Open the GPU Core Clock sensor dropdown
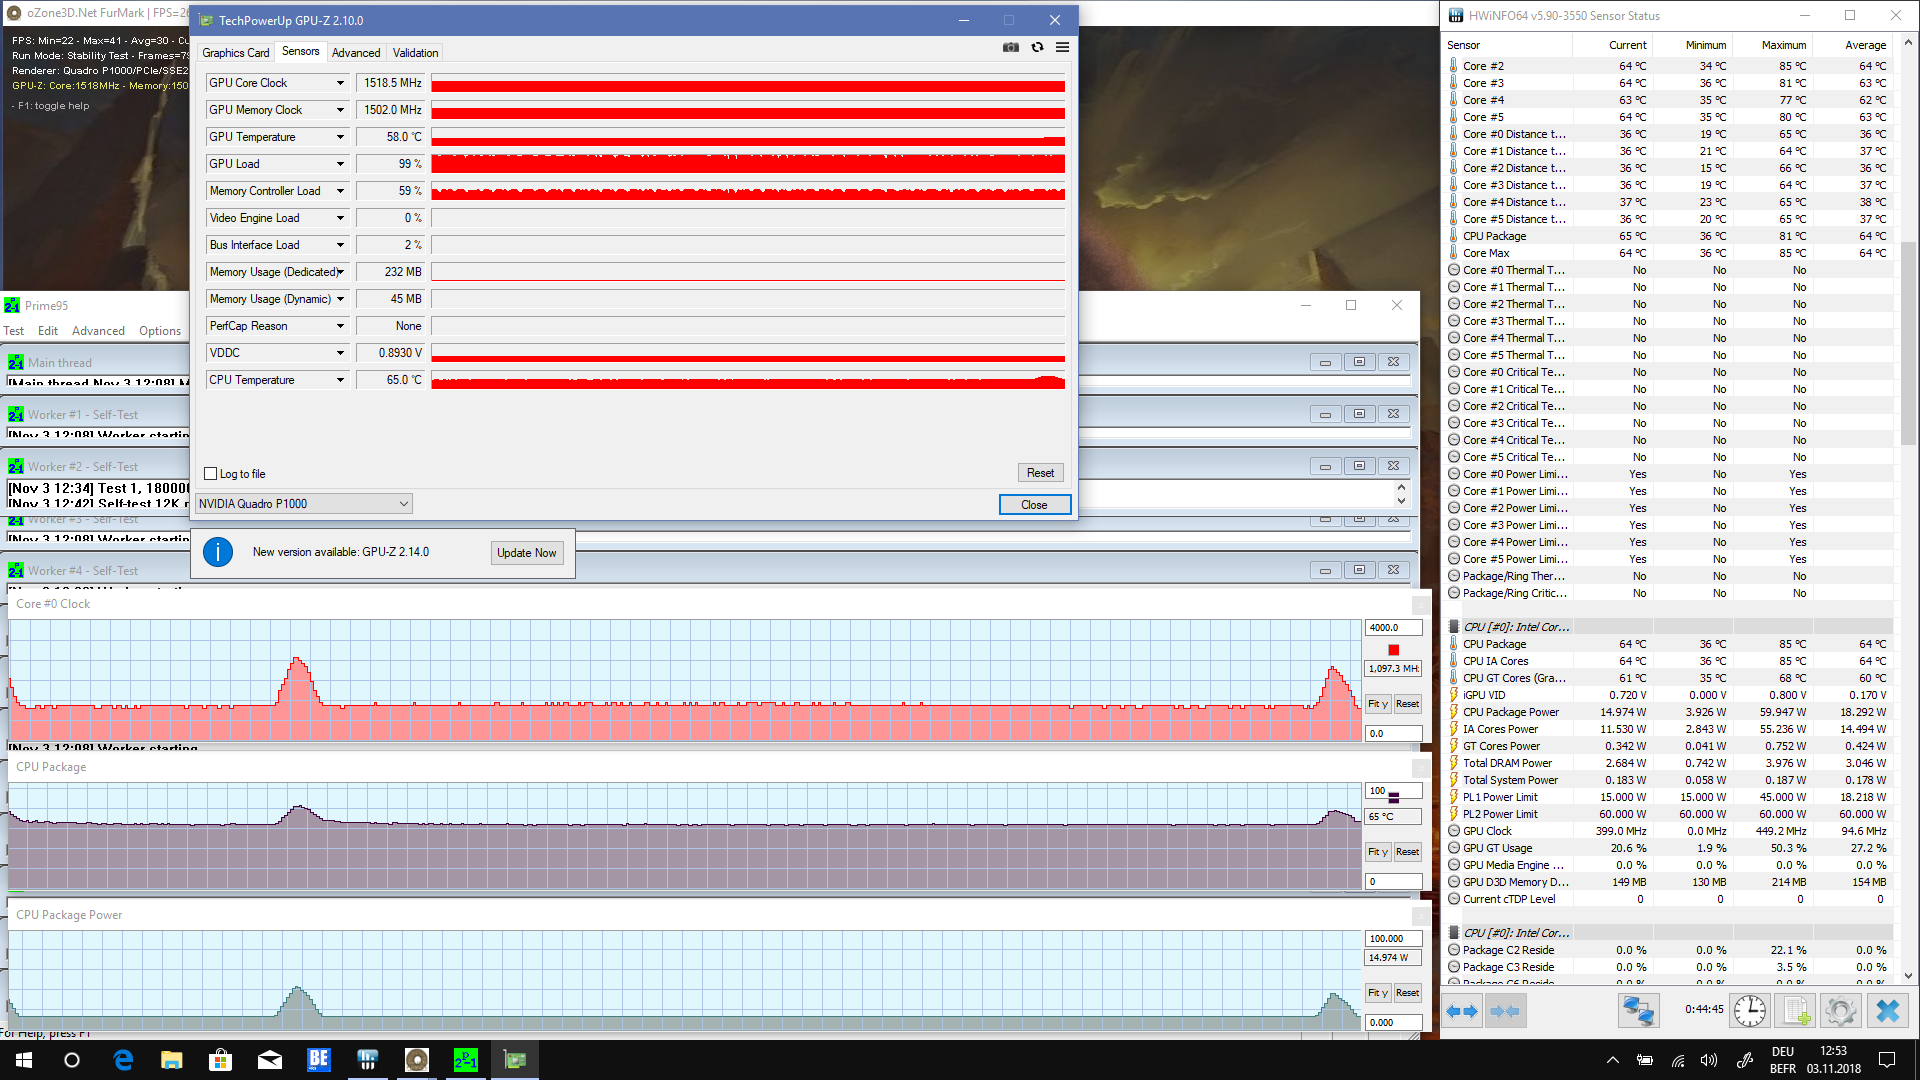This screenshot has width=1920, height=1080. click(340, 83)
